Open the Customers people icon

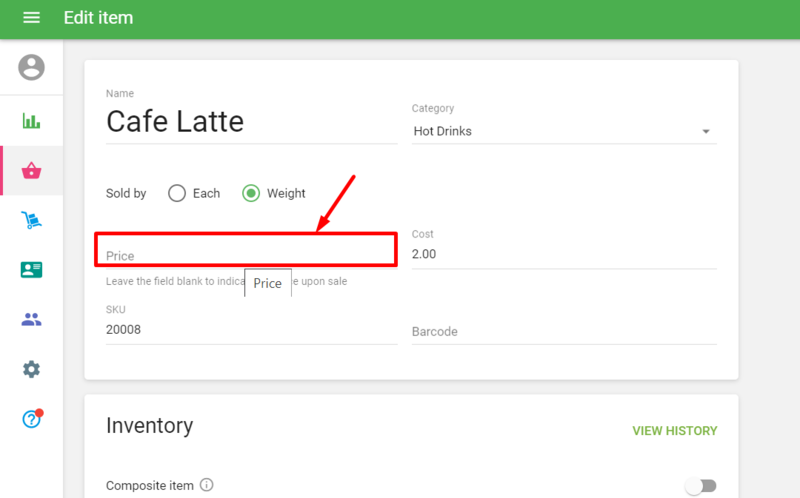32,320
